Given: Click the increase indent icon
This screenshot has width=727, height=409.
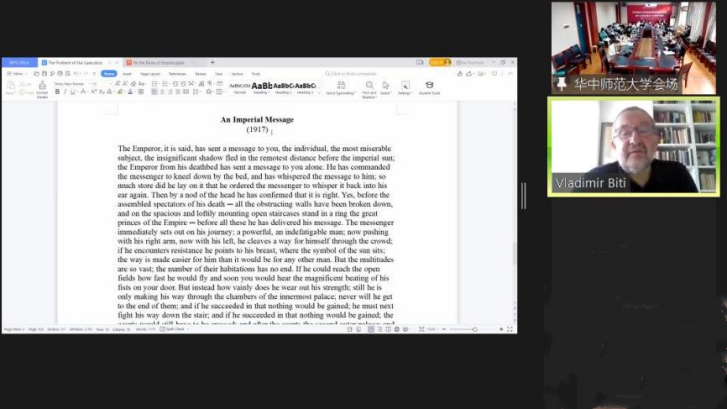Looking at the screenshot, I should pos(183,83).
